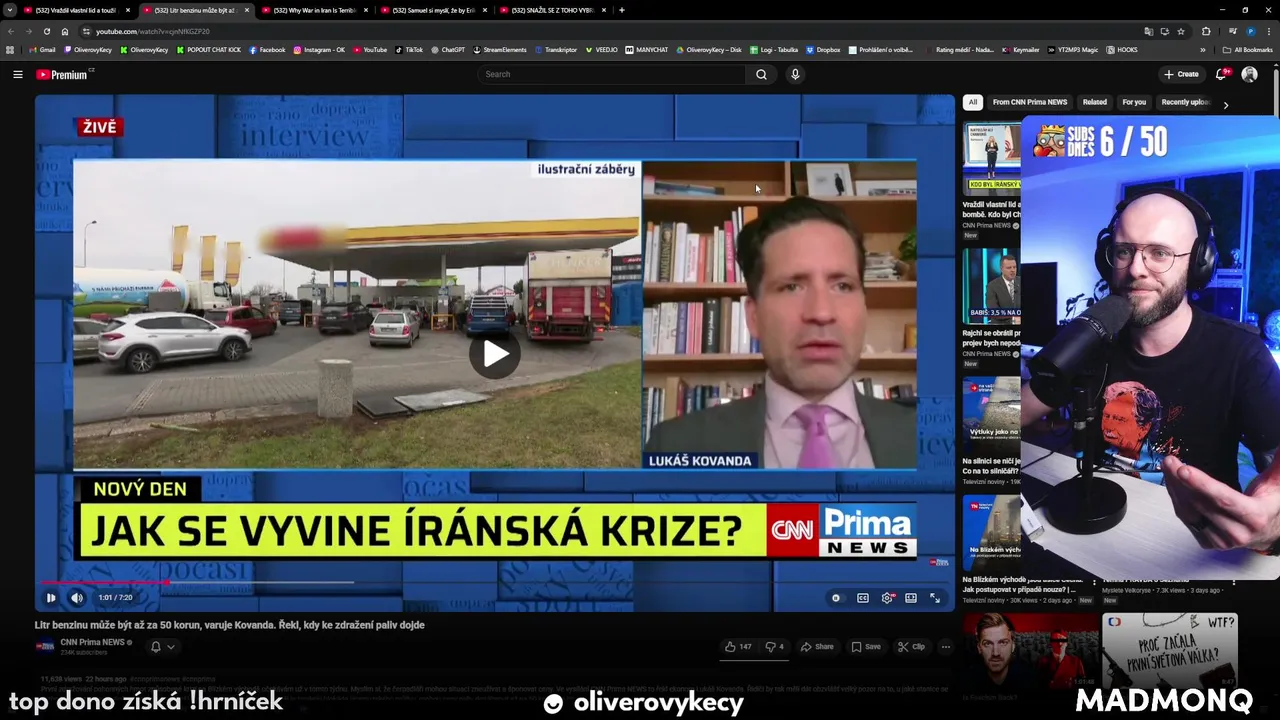1280x720 pixels.
Task: Select the 'For you' chip
Action: click(x=1134, y=102)
